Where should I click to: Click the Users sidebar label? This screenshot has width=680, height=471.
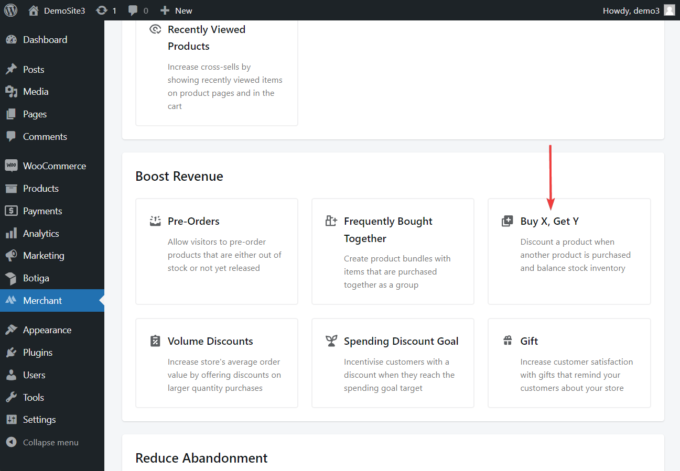click(x=34, y=375)
